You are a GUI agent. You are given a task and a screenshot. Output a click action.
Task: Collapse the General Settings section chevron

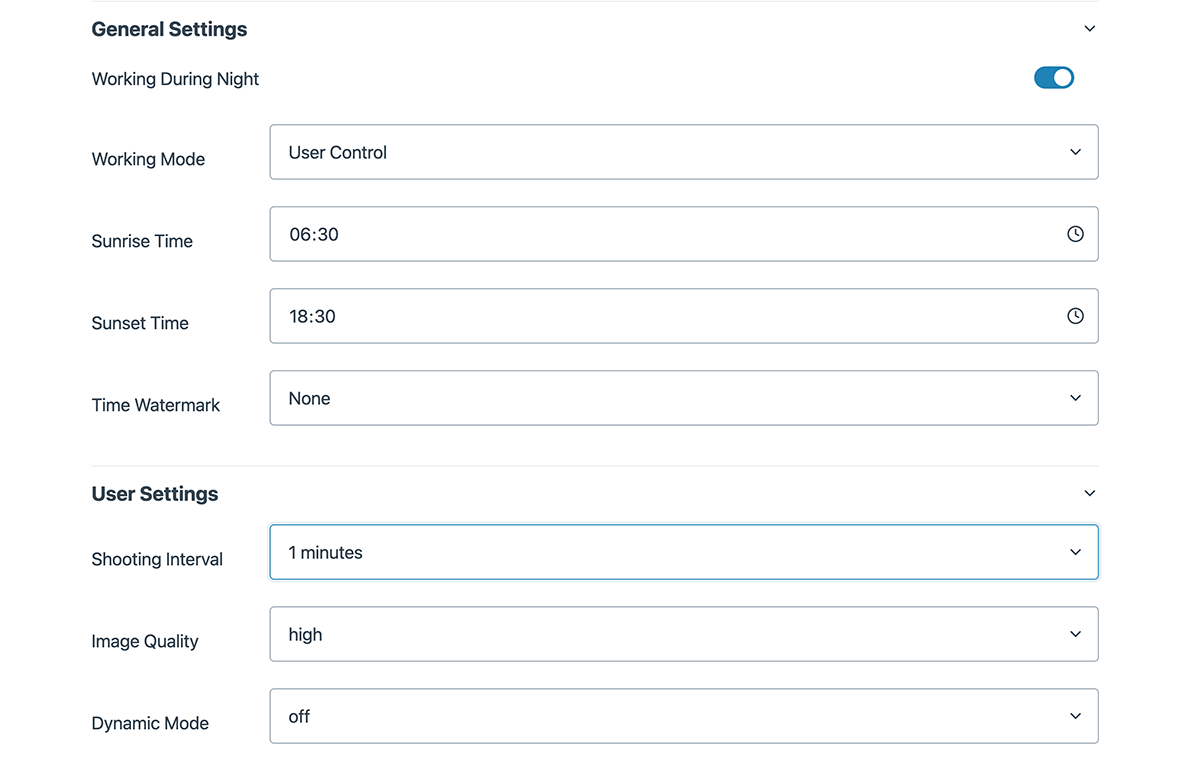click(1090, 29)
